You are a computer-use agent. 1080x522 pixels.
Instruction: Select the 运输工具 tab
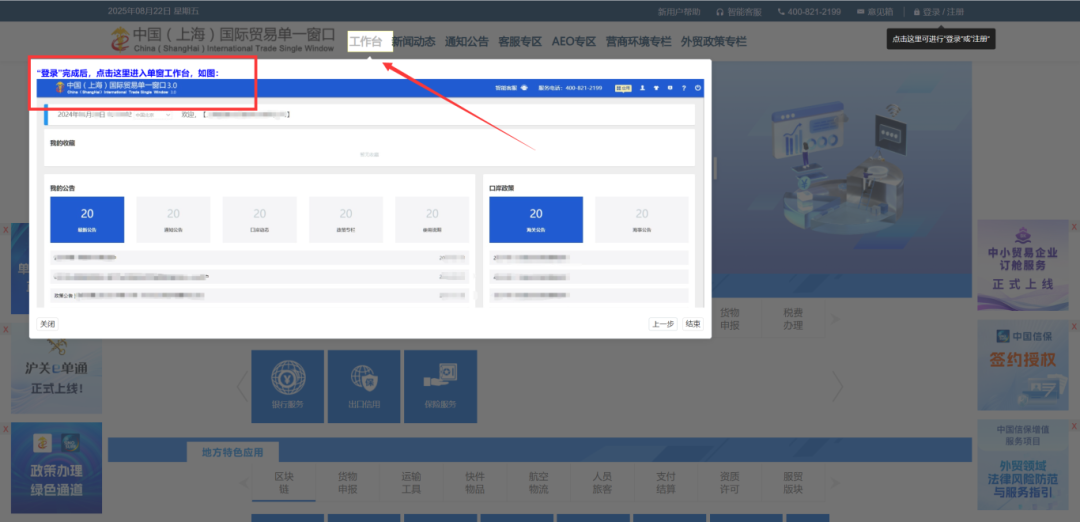click(411, 482)
